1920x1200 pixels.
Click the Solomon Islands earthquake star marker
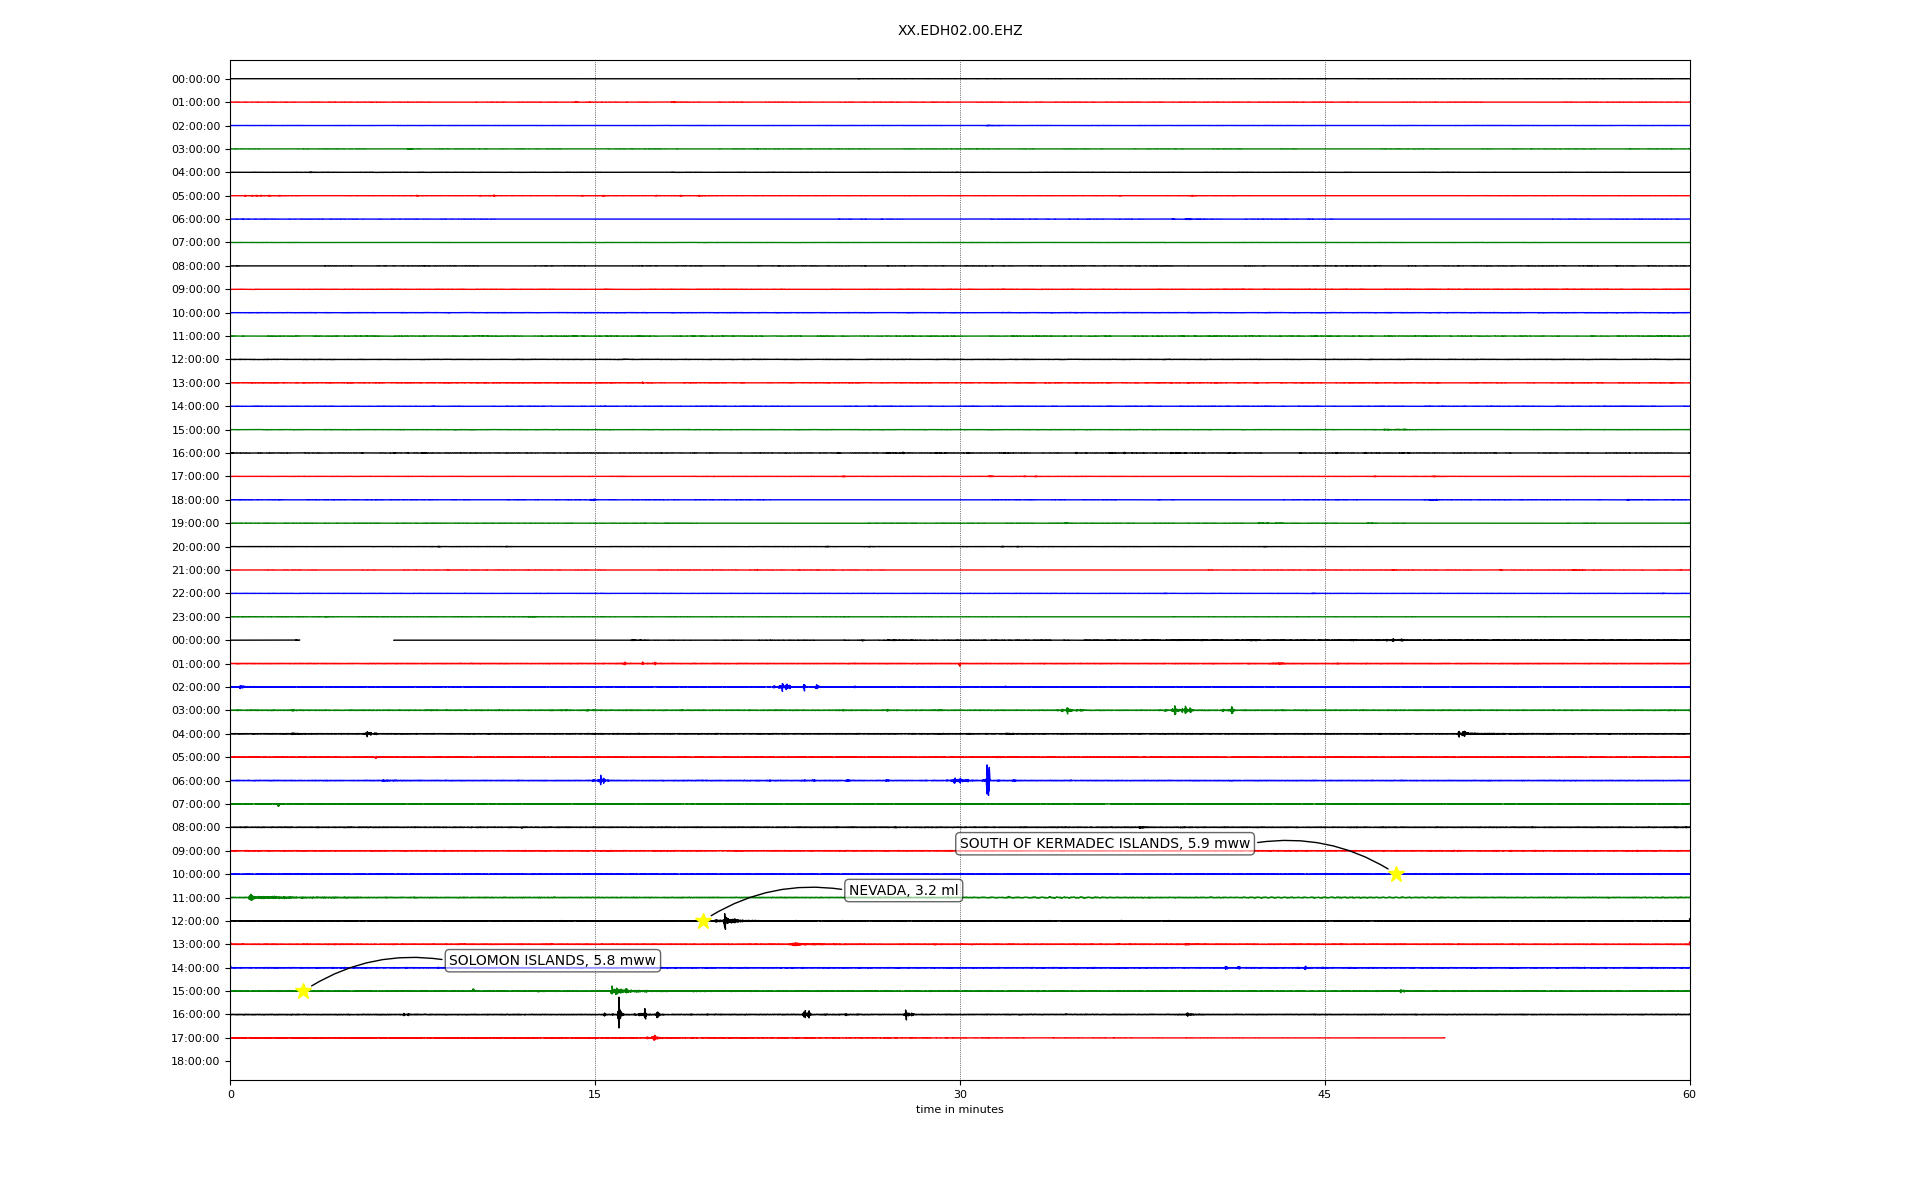tap(303, 991)
